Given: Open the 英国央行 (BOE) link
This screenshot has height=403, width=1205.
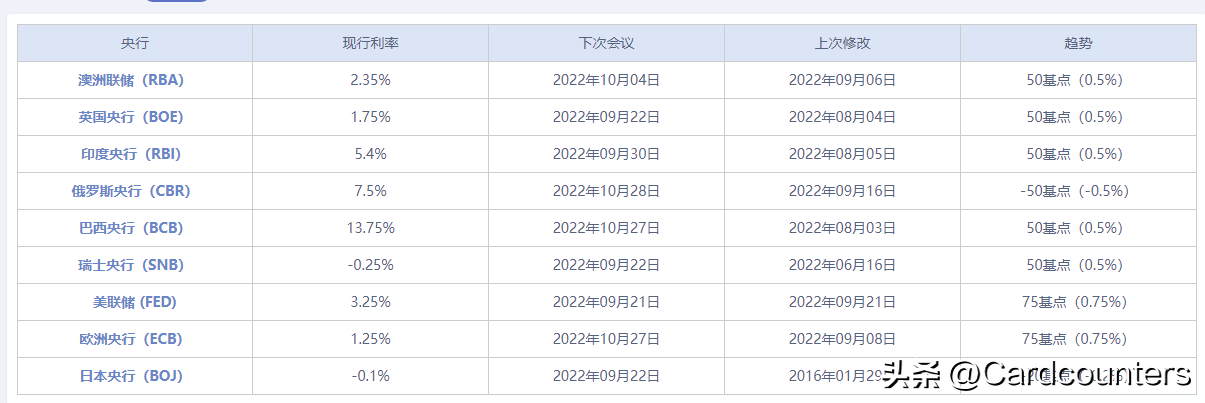Looking at the screenshot, I should pyautogui.click(x=135, y=117).
